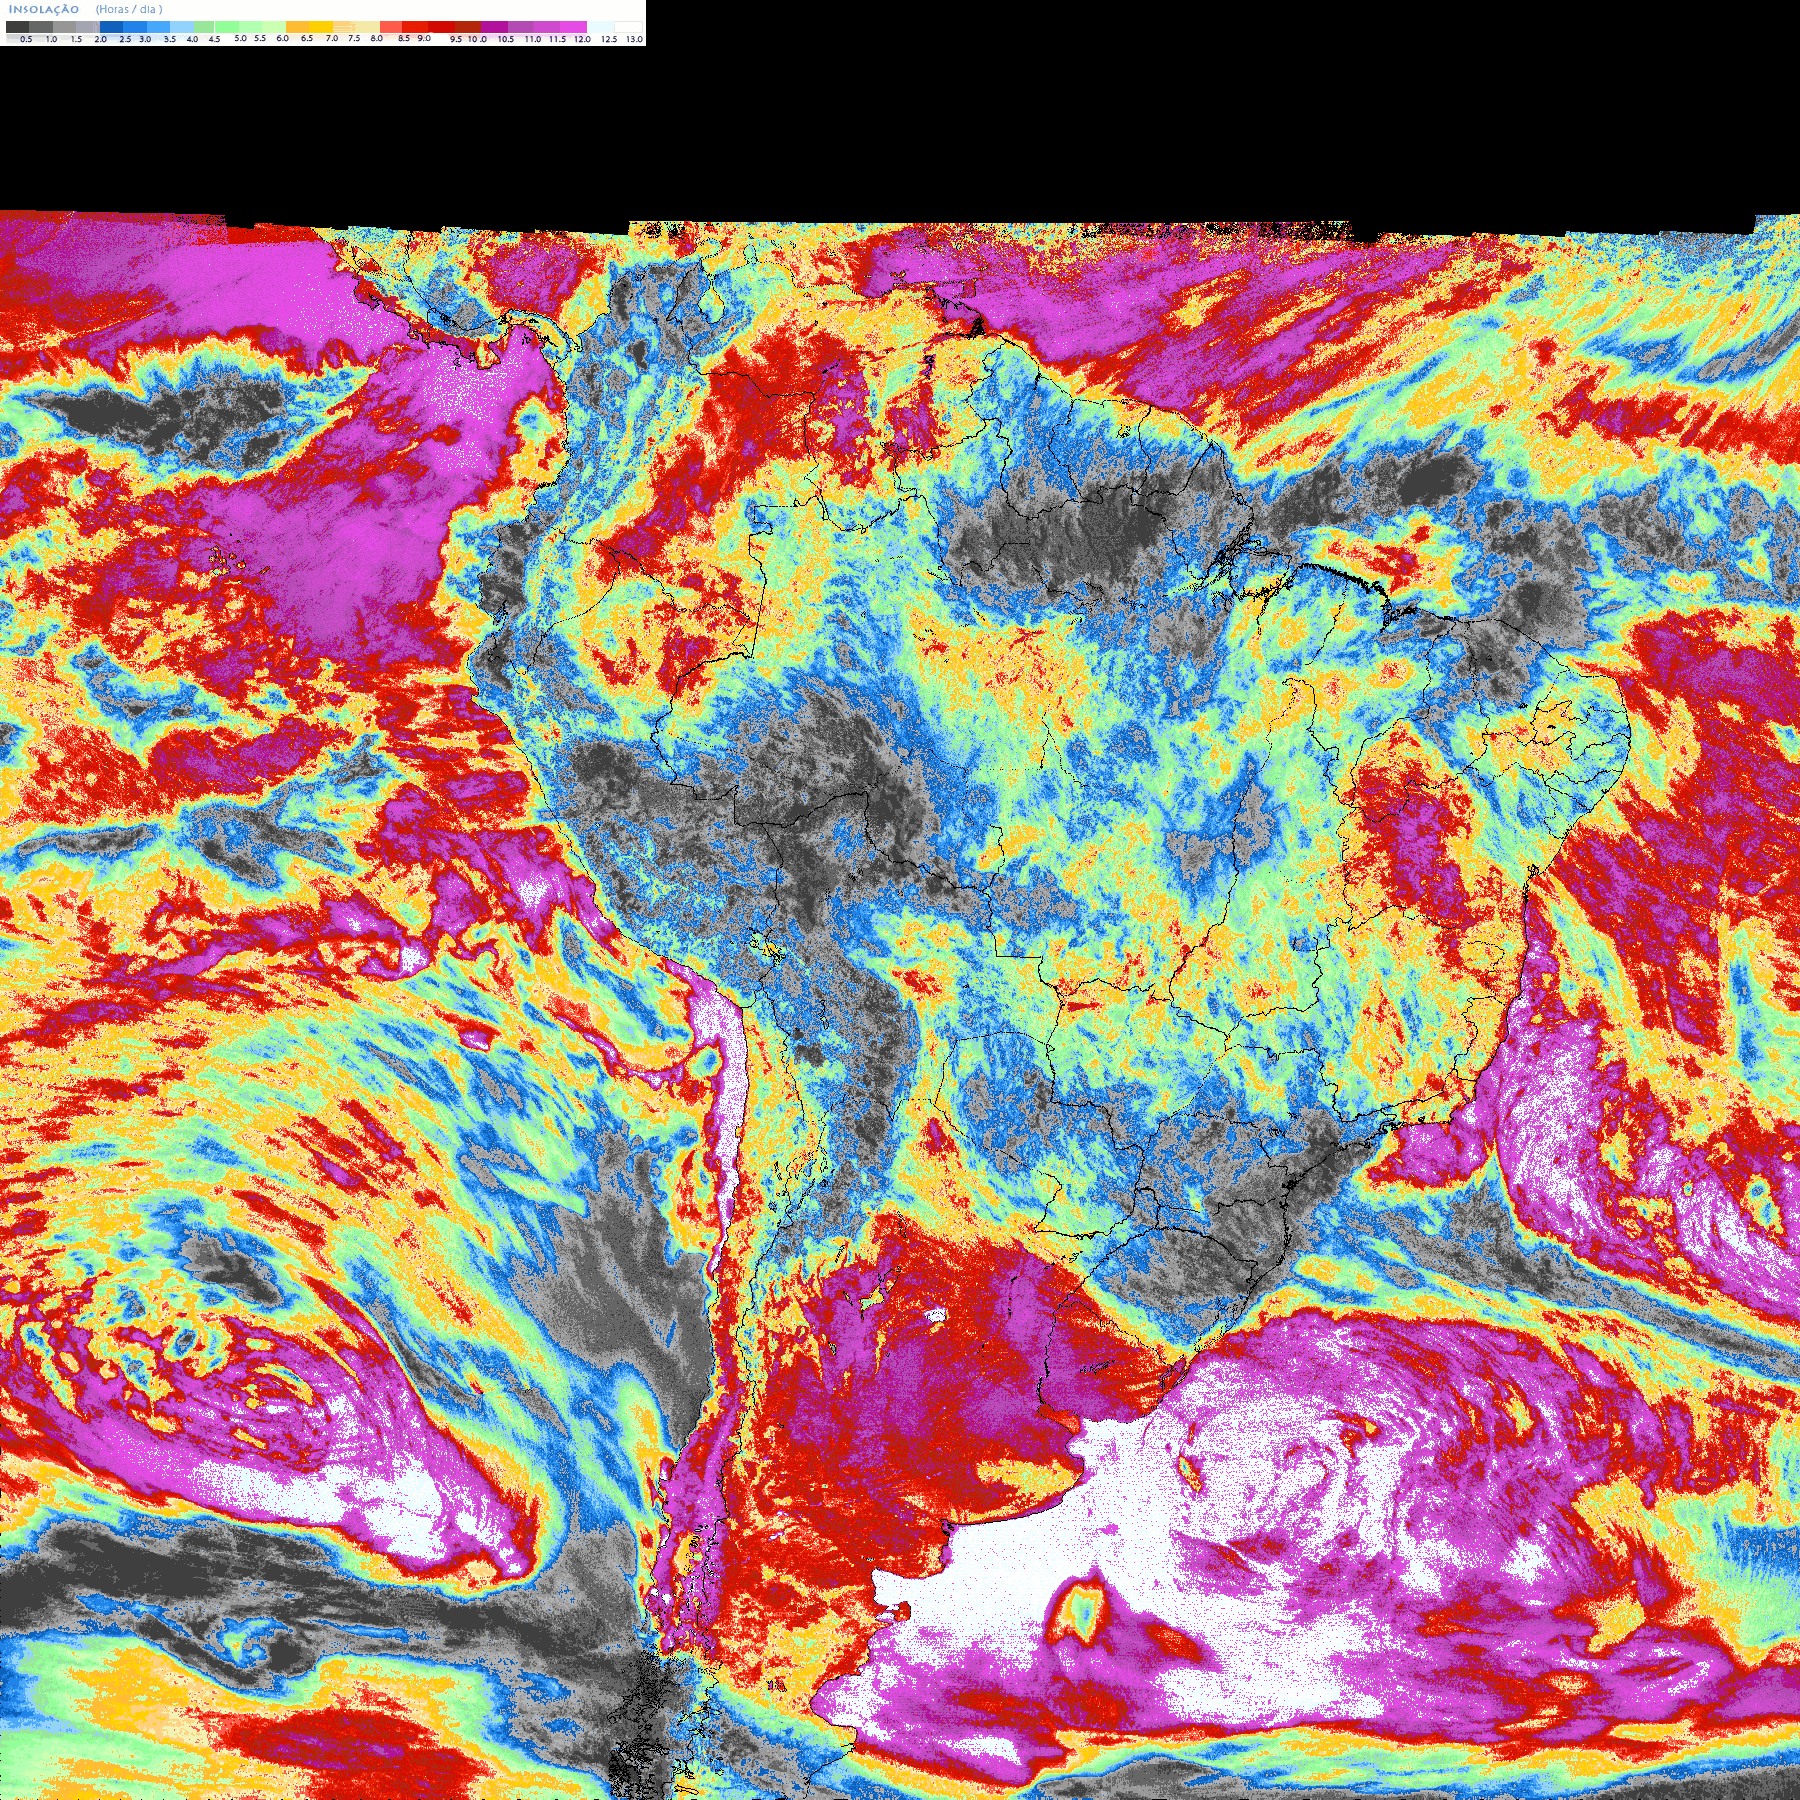Click the 7.0 legend value
Viewport: 1800px width, 1800px height.
332,38
